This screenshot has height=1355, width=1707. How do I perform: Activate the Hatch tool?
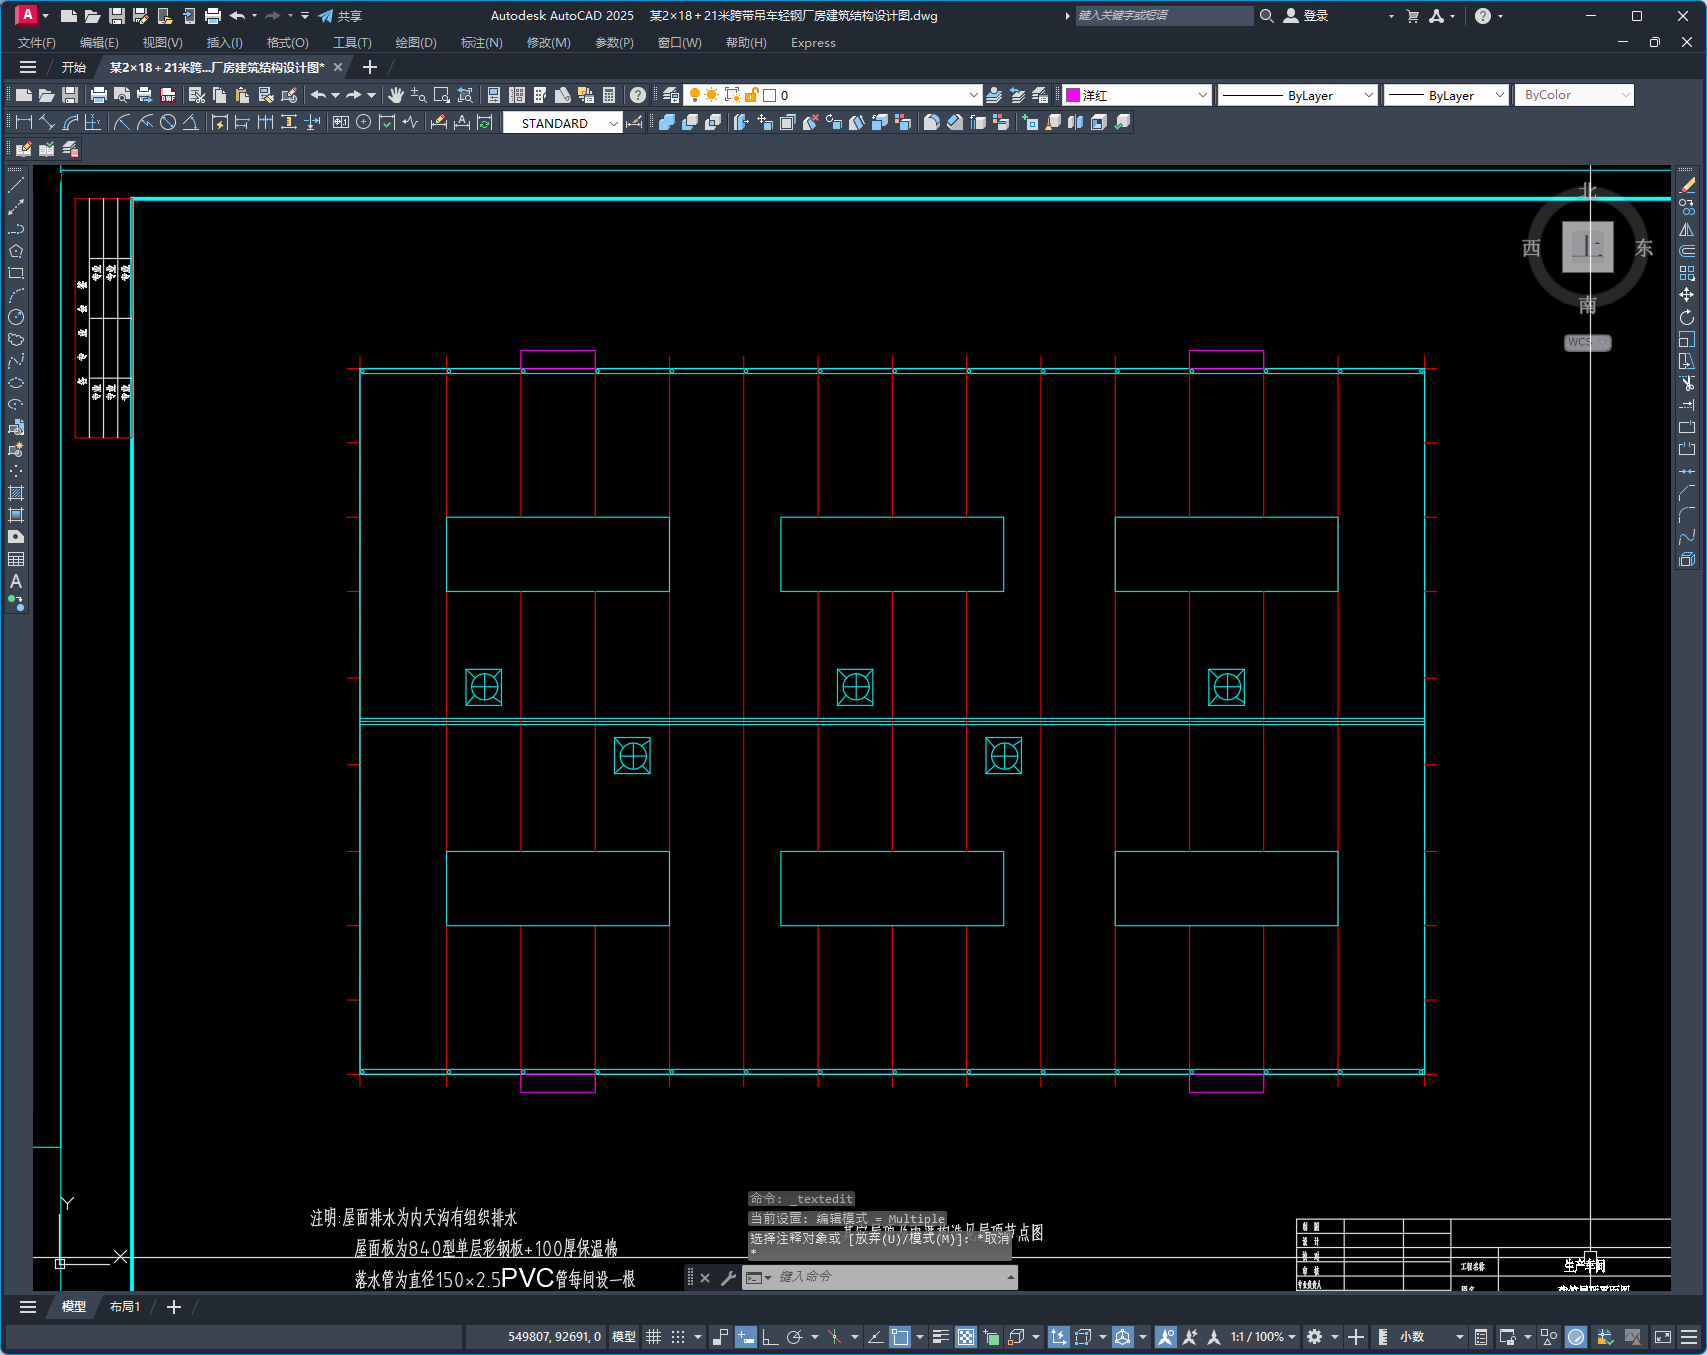pos(16,493)
